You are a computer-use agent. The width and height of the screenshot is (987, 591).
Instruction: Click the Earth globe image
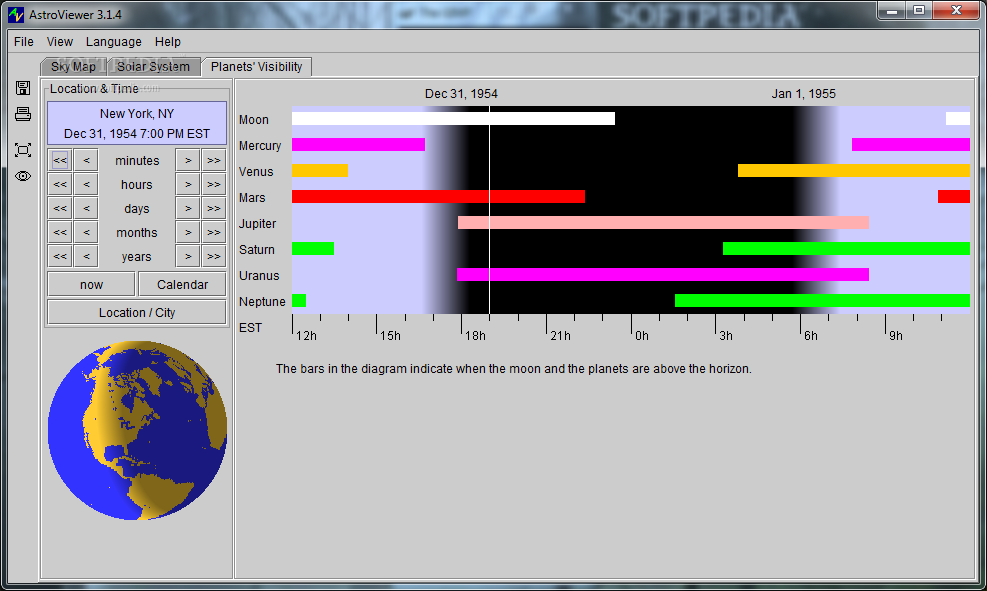click(137, 431)
